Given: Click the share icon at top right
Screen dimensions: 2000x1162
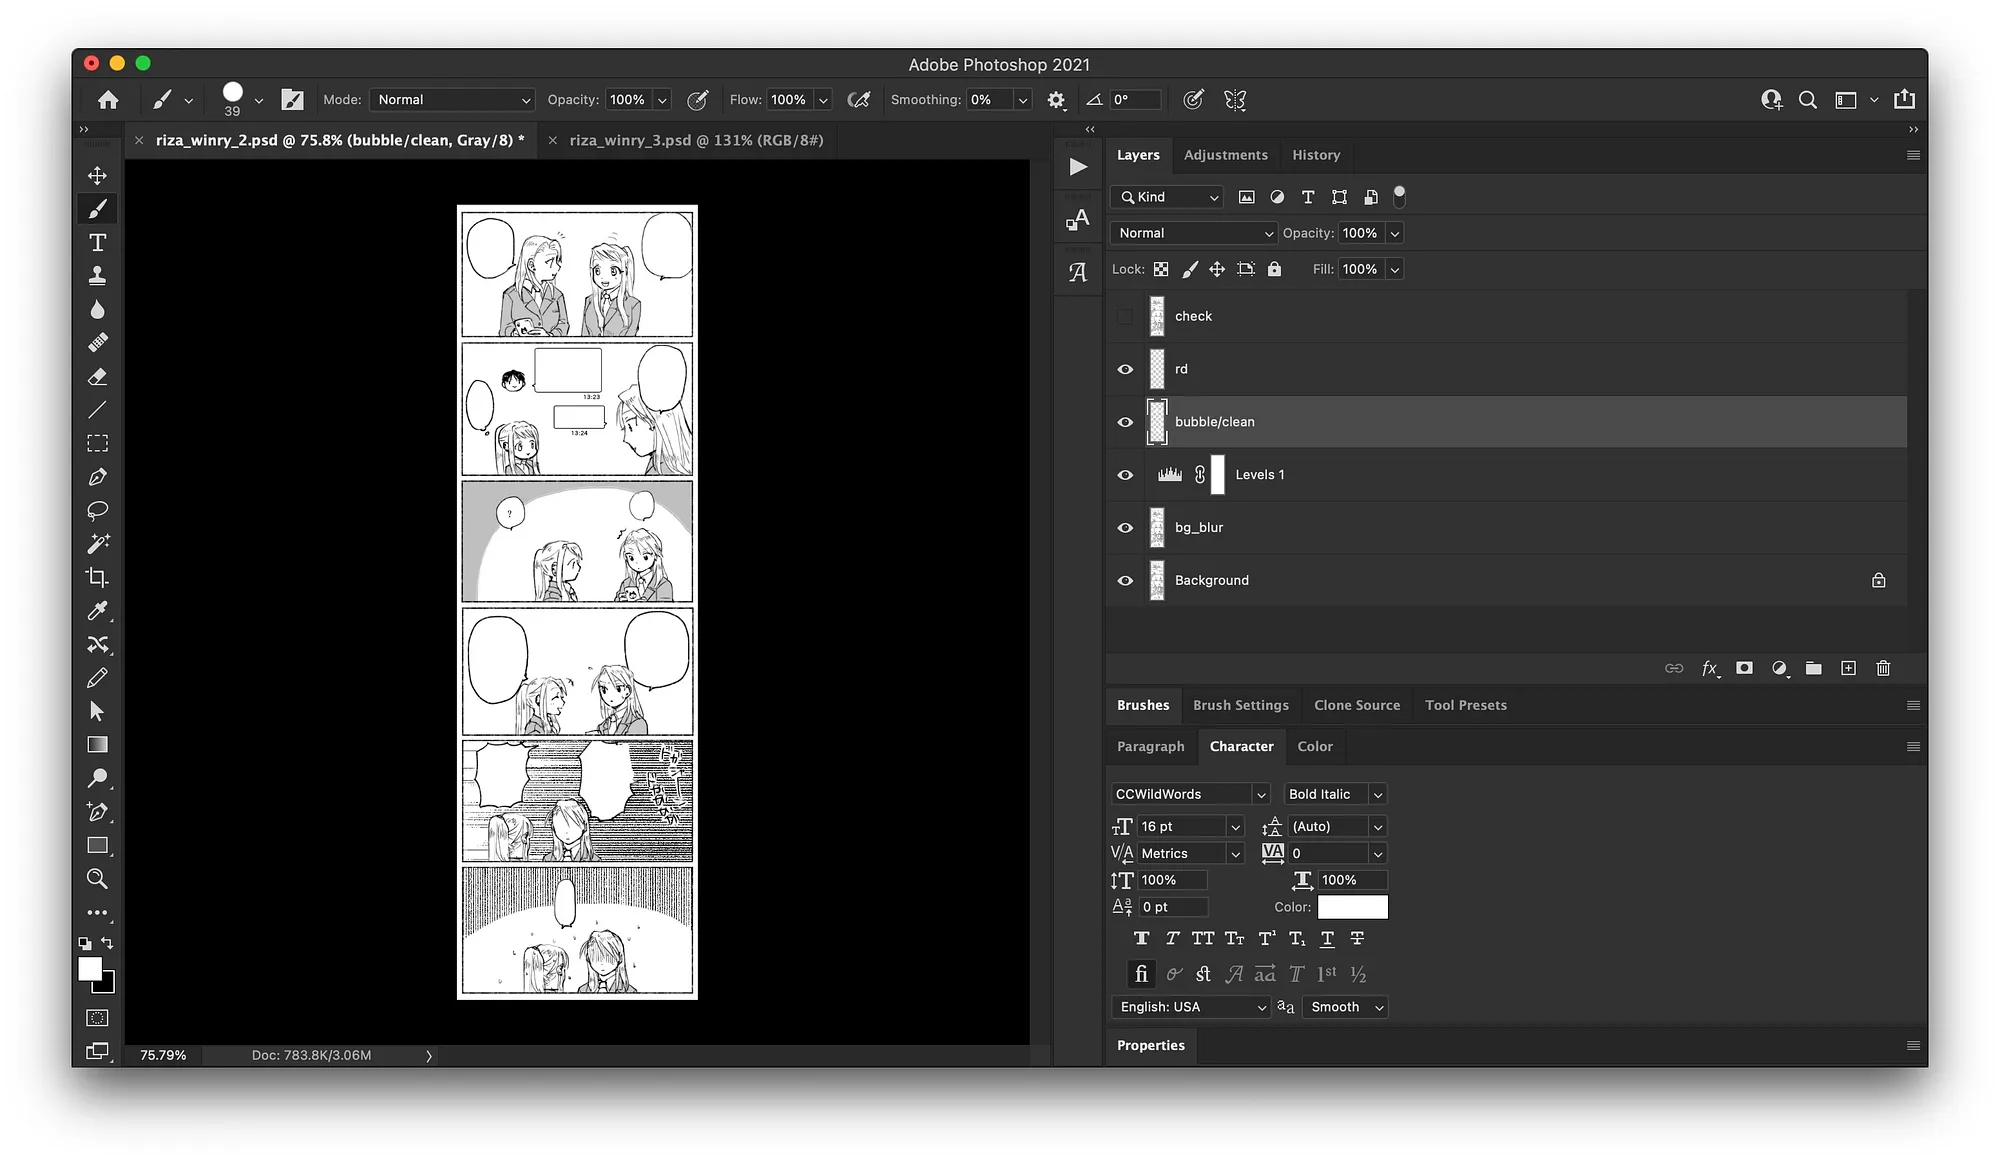Looking at the screenshot, I should coord(1905,99).
